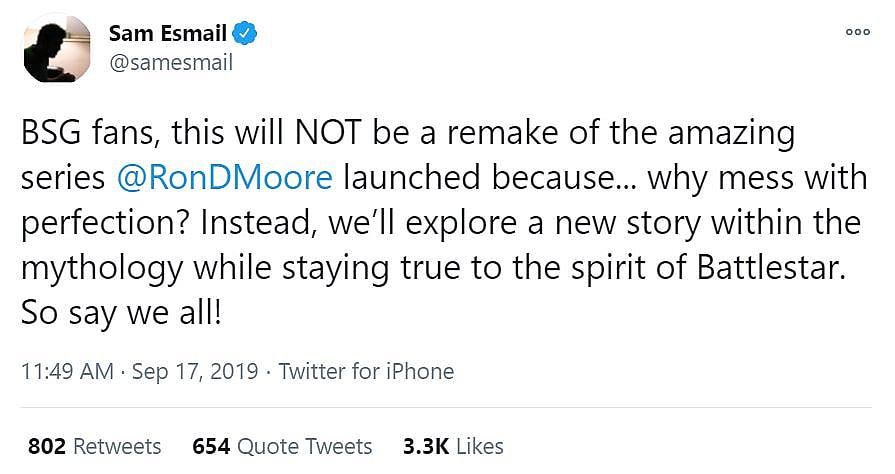Click the blue verified badge
The width and height of the screenshot is (895, 474).
click(x=247, y=34)
